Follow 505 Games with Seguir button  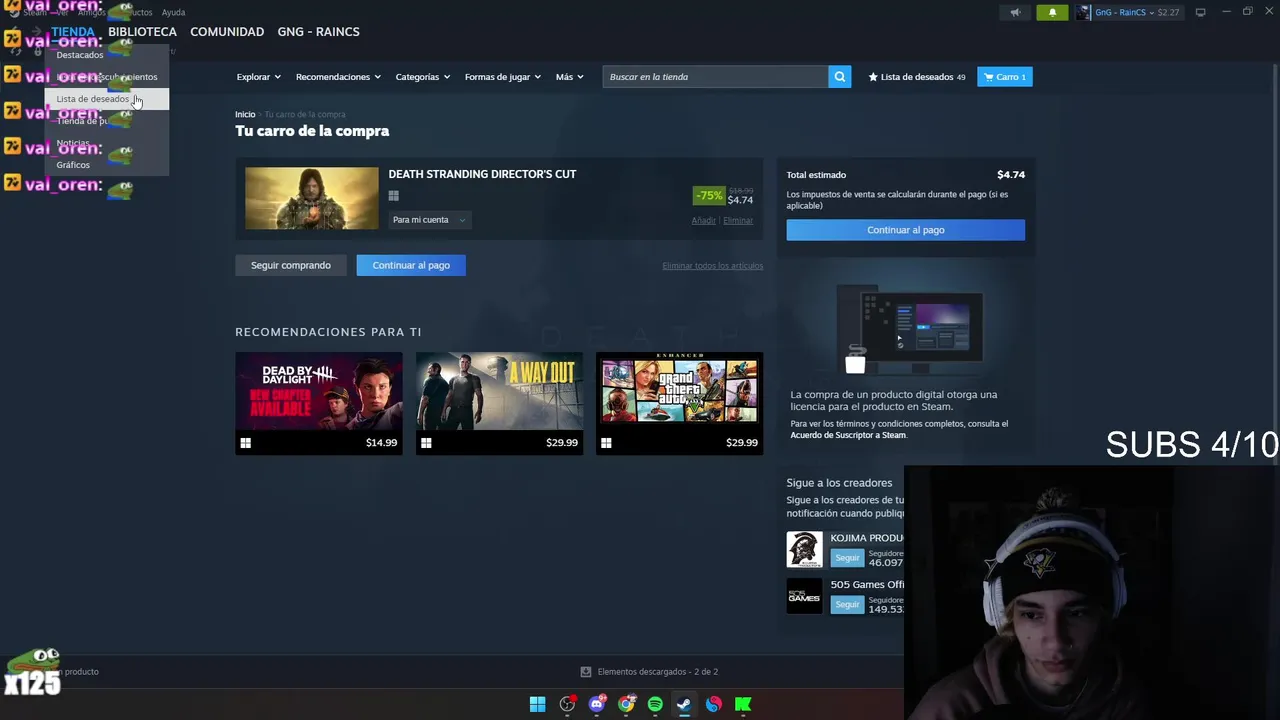(x=847, y=604)
